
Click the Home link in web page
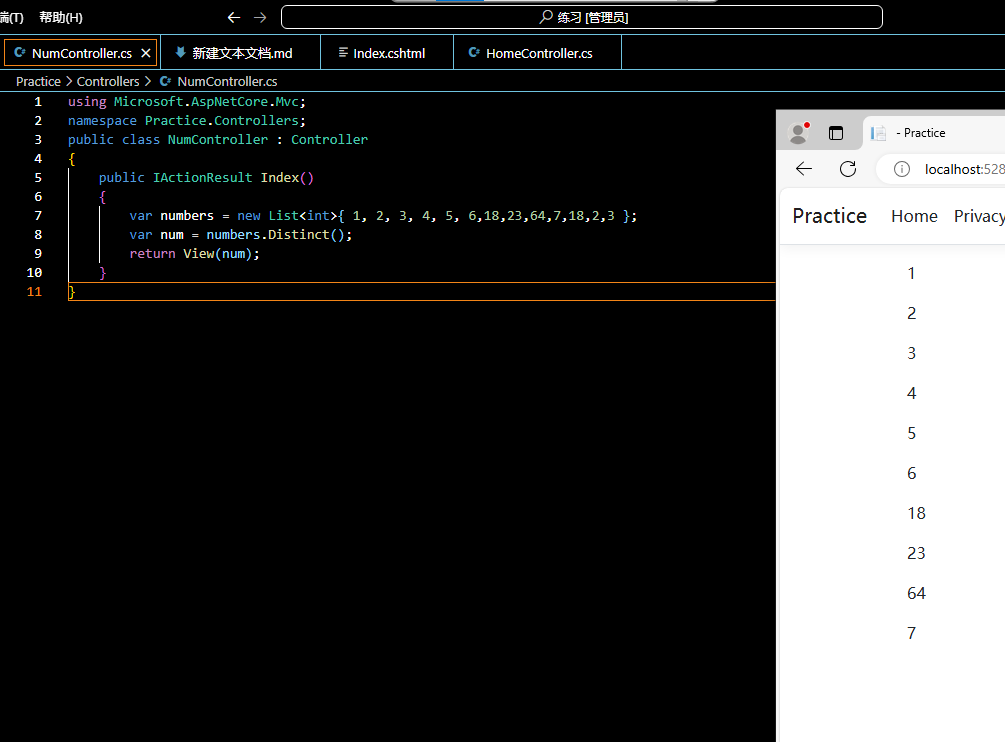coord(914,216)
